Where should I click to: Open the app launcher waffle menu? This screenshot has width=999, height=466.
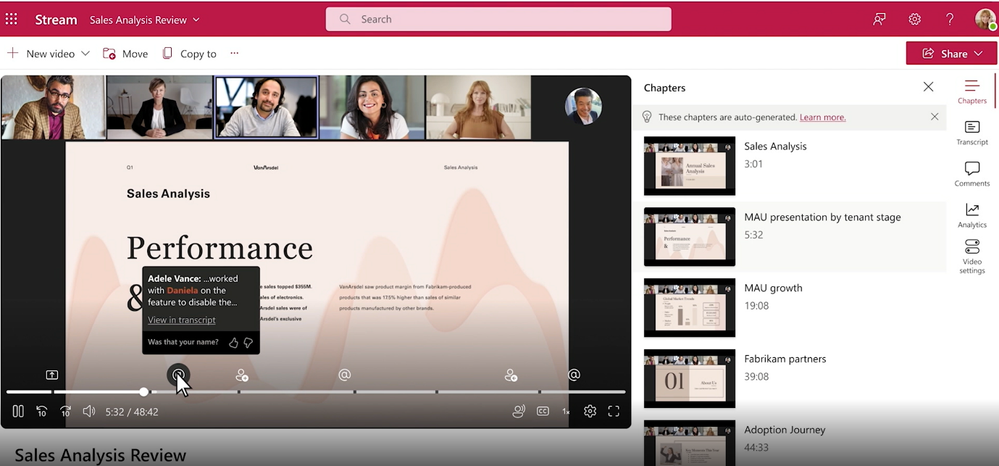click(x=11, y=19)
